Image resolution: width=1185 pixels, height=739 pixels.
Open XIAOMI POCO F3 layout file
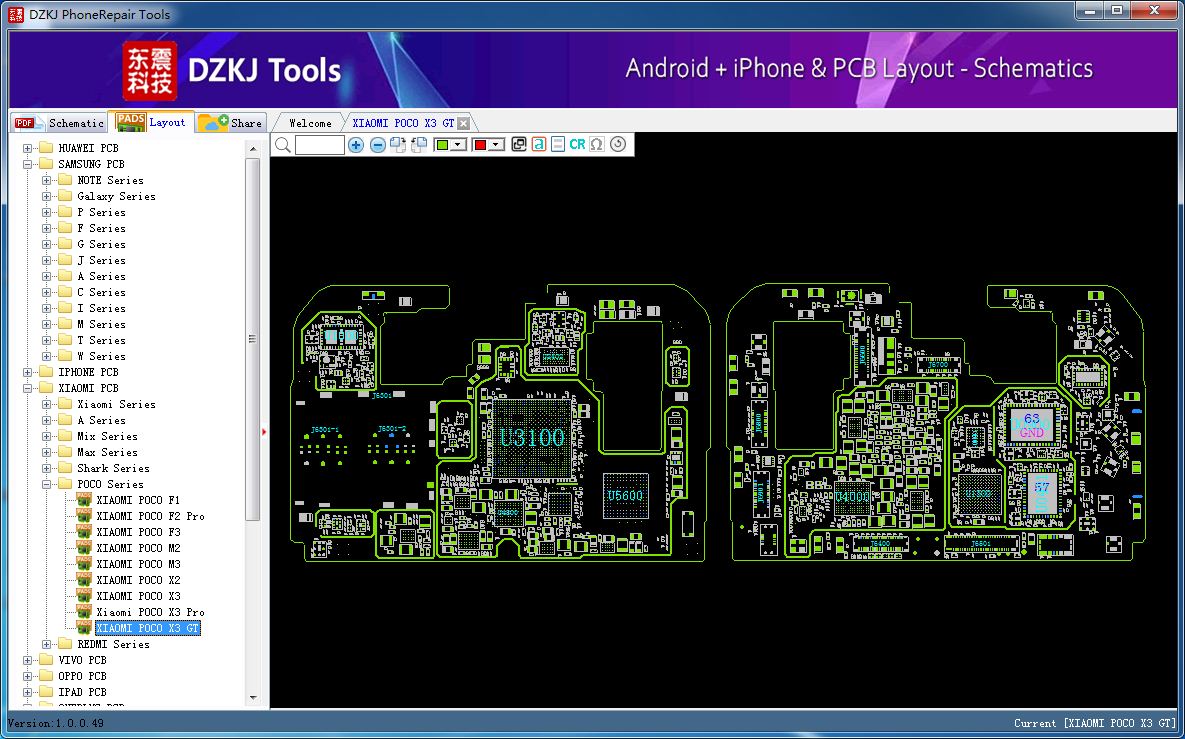[x=138, y=532]
